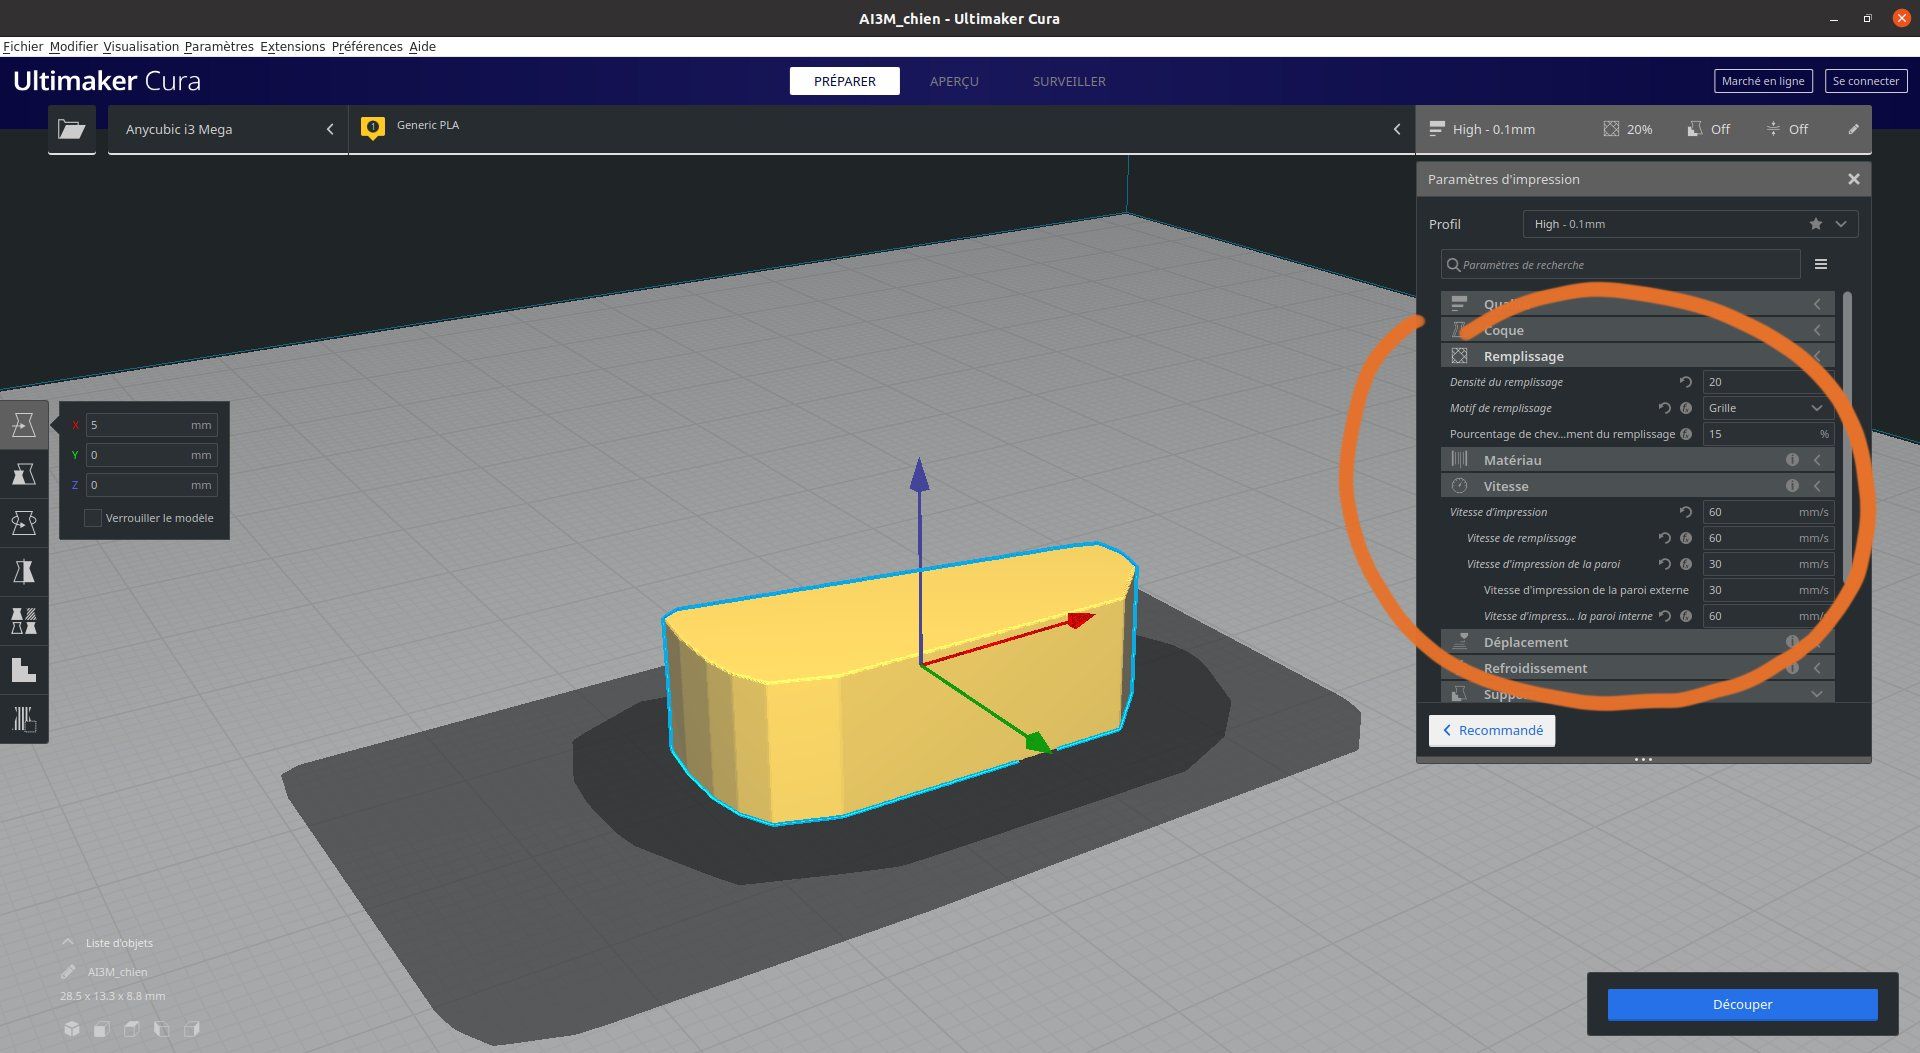Reset Vitesse d'impression de la paroi
Viewport: 1920px width, 1053px height.
[x=1665, y=564]
